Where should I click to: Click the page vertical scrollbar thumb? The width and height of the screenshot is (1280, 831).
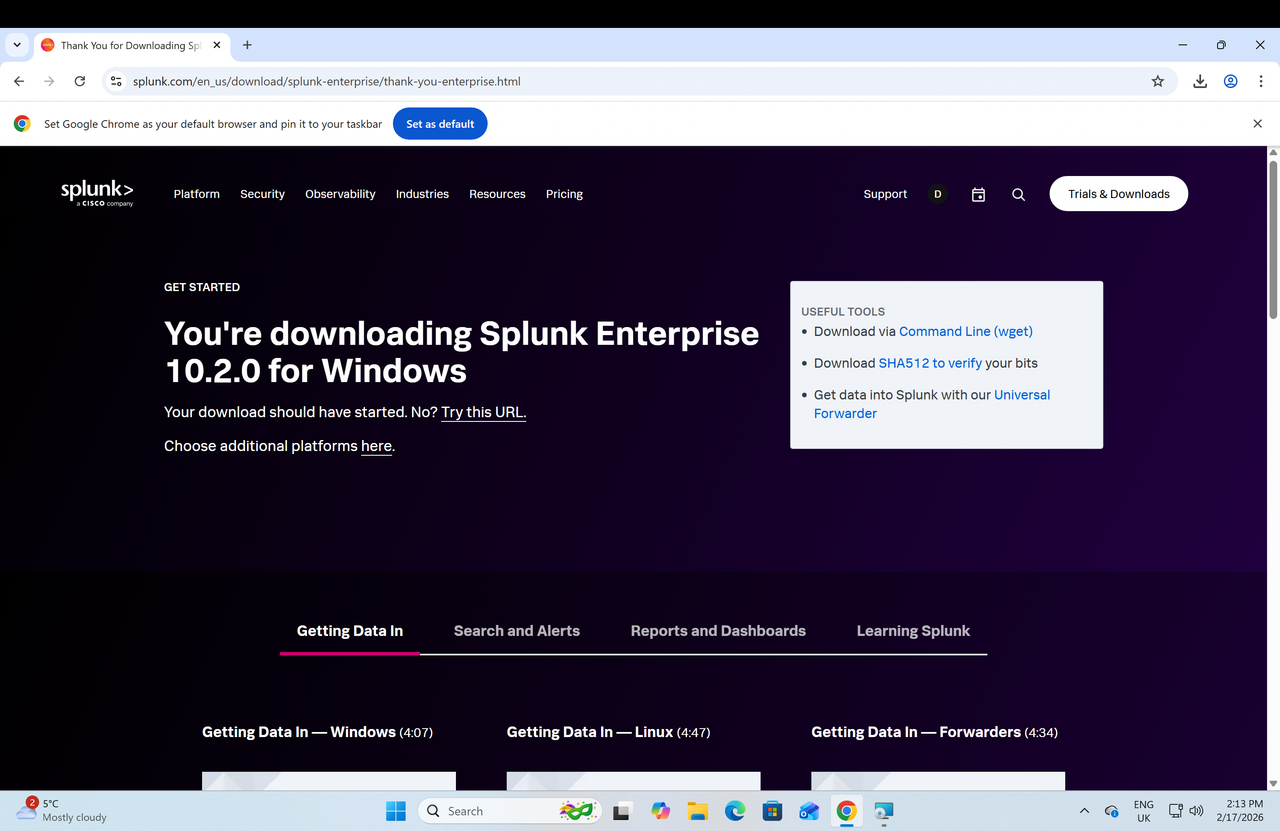1273,240
